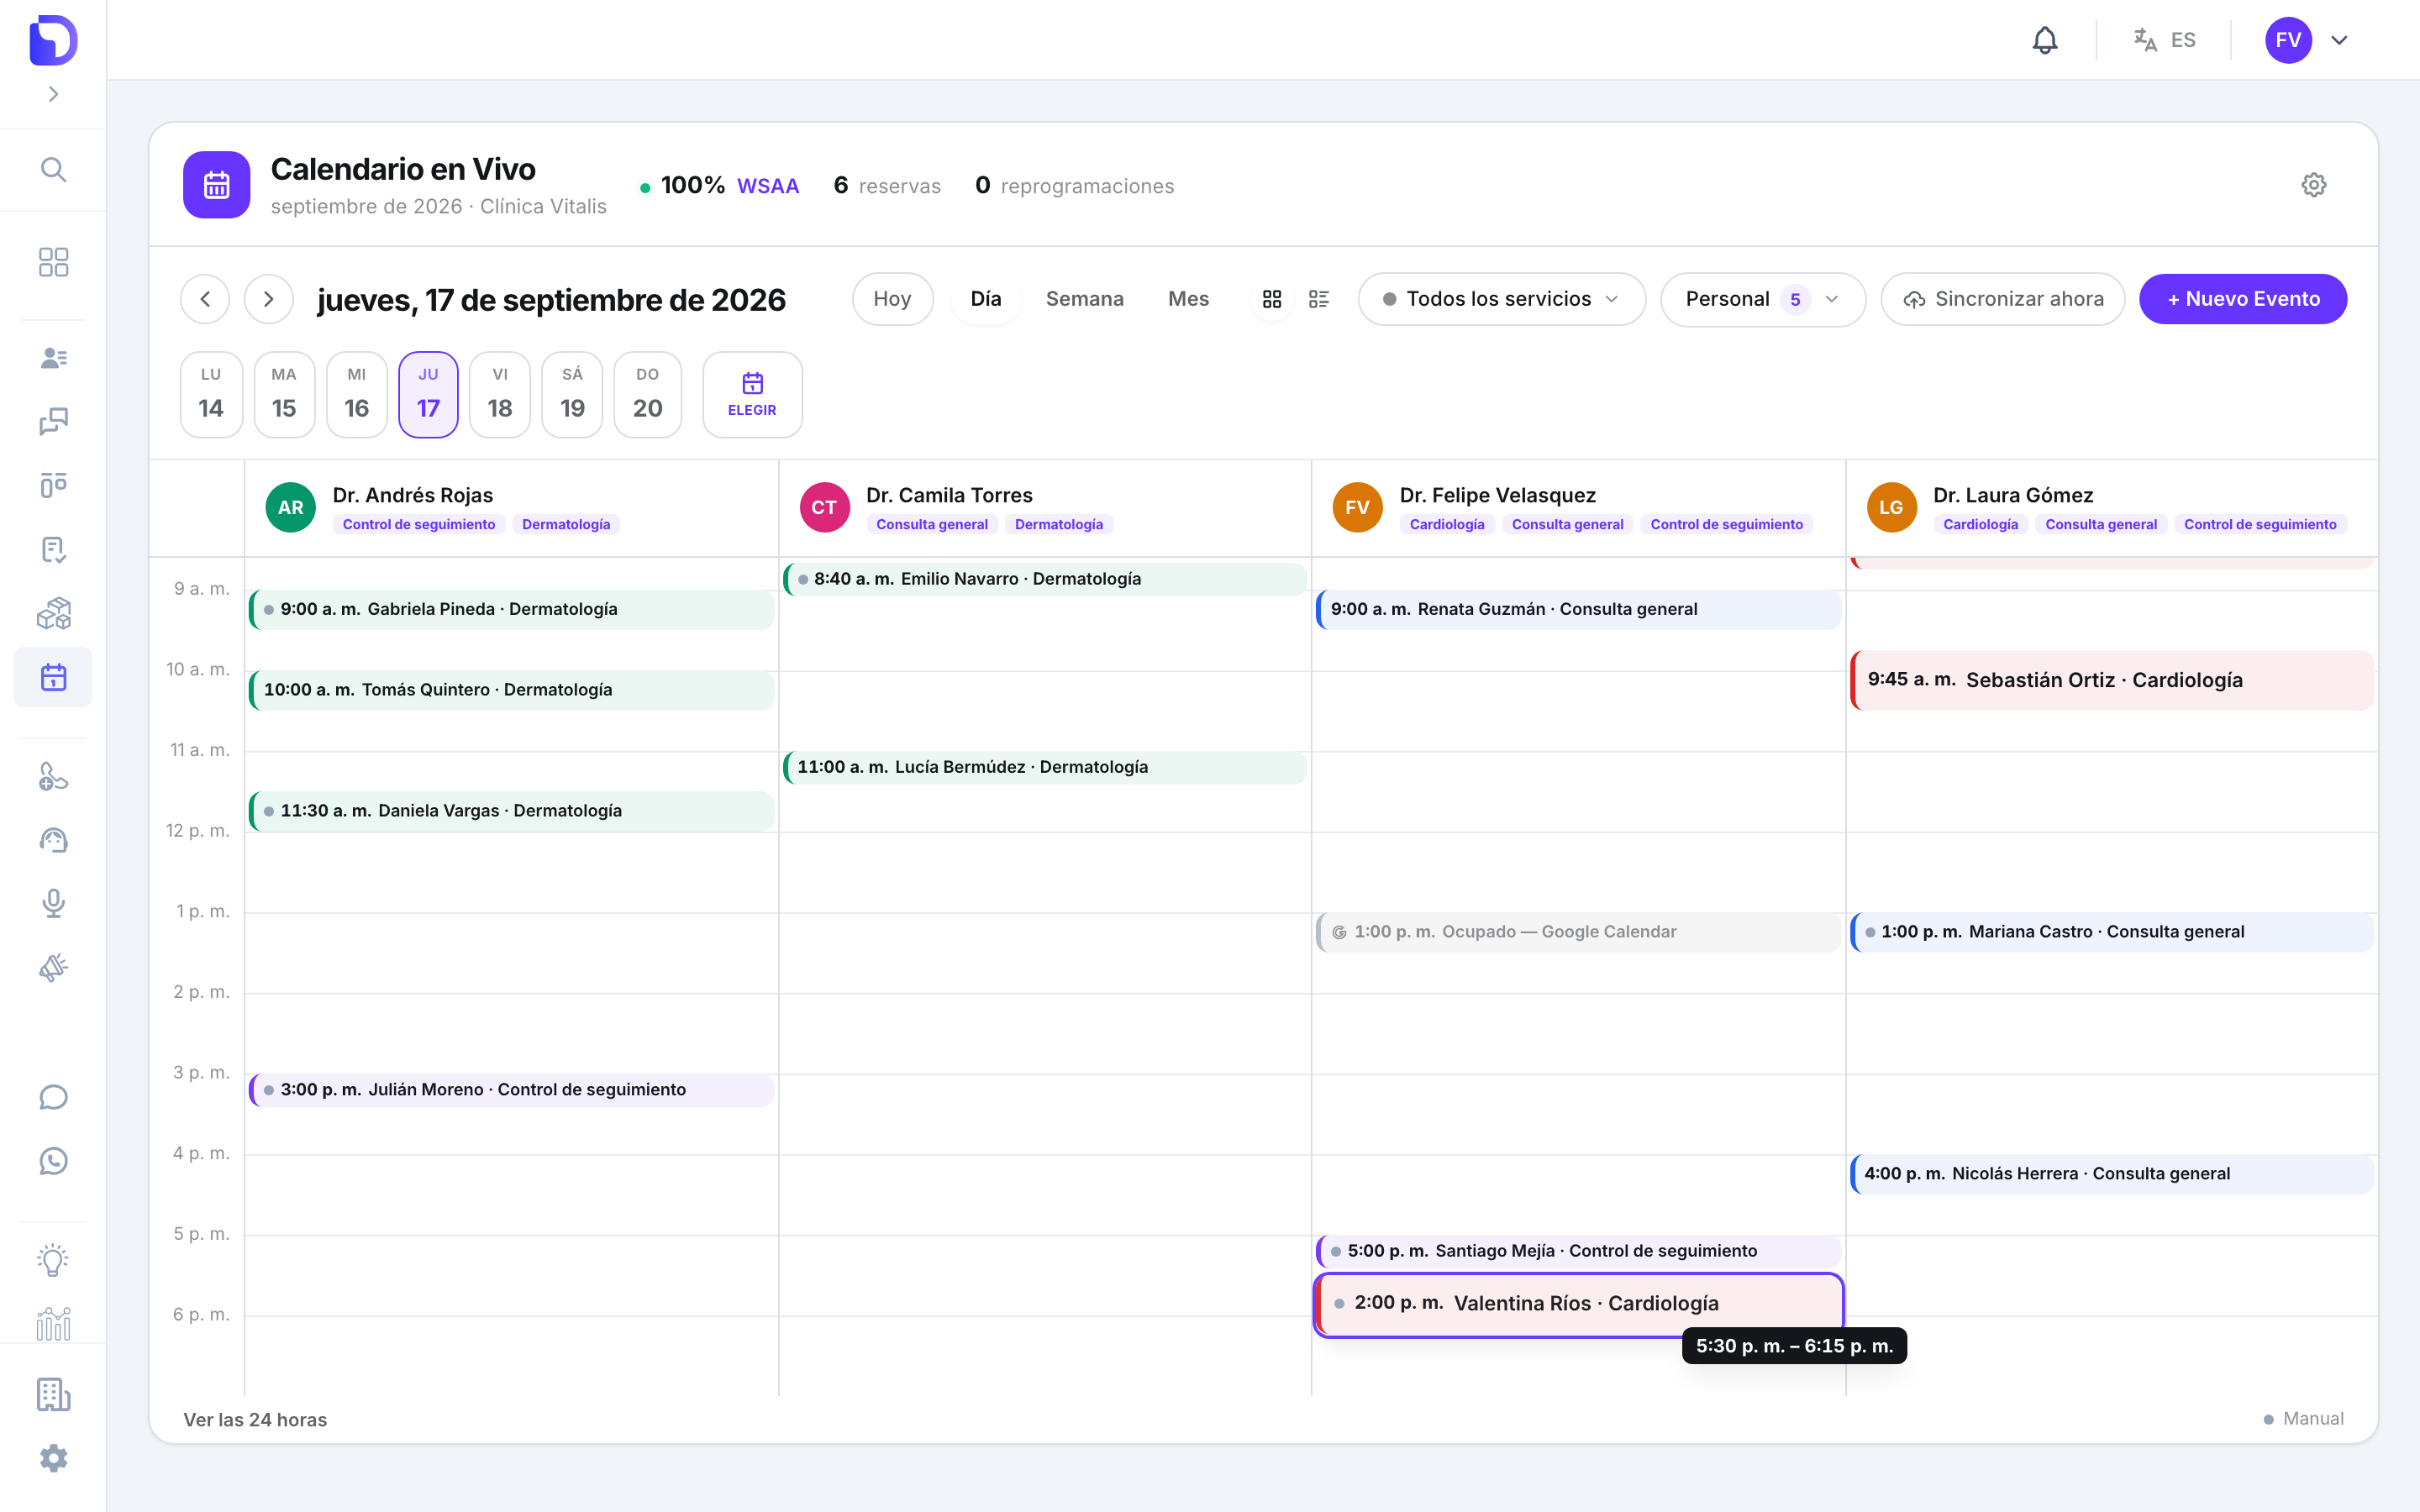This screenshot has height=1512, width=2420.
Task: Open the calendar settings gear icon
Action: point(2314,185)
